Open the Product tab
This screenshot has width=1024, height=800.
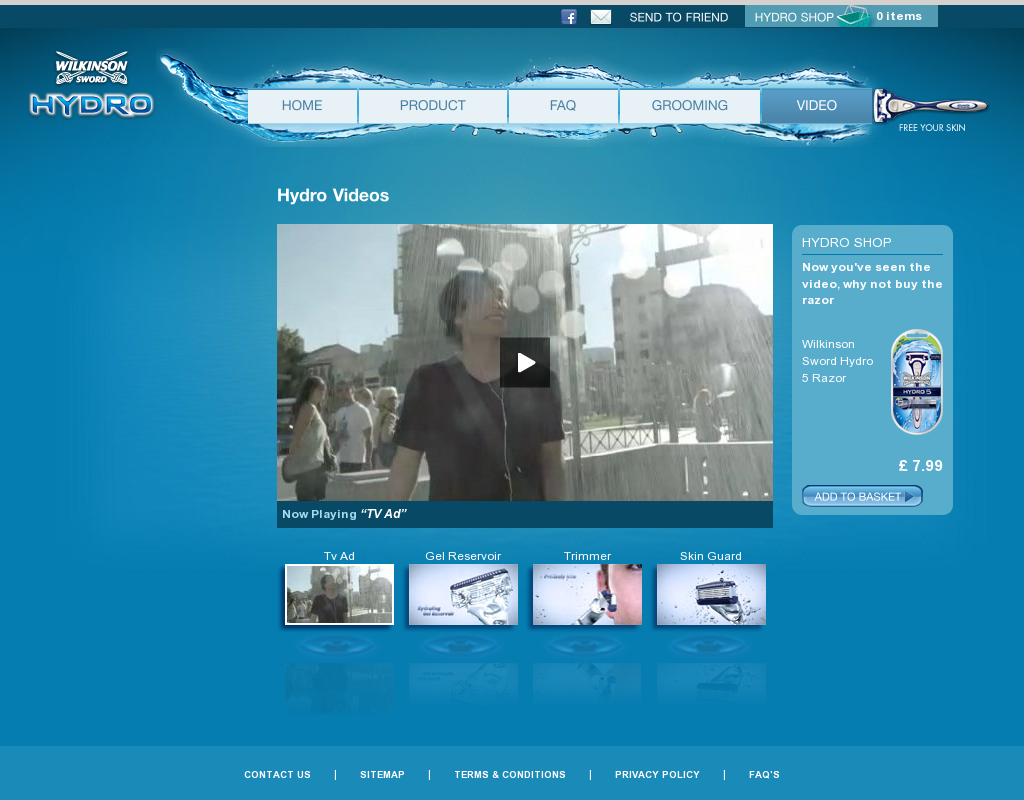(432, 106)
